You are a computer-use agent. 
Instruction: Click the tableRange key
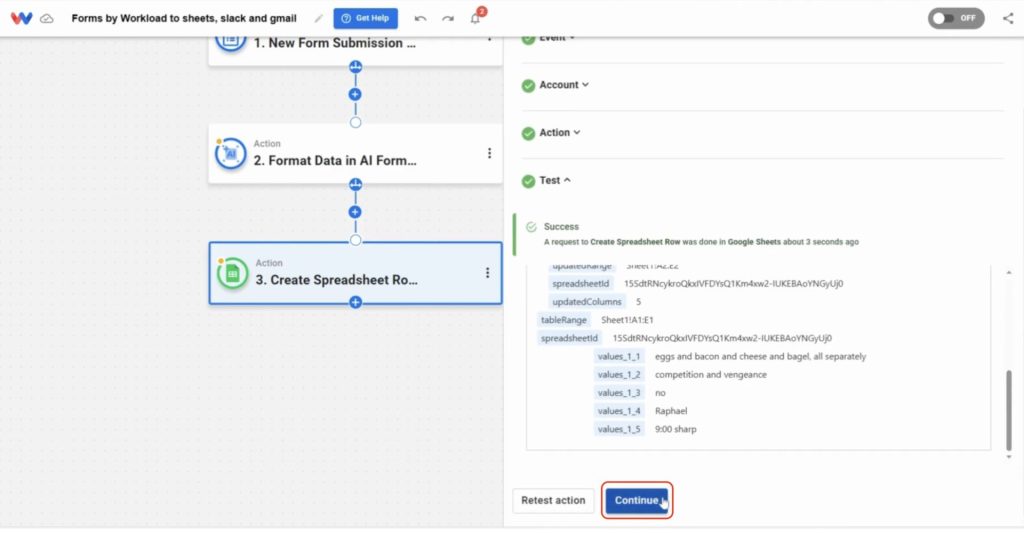564,320
